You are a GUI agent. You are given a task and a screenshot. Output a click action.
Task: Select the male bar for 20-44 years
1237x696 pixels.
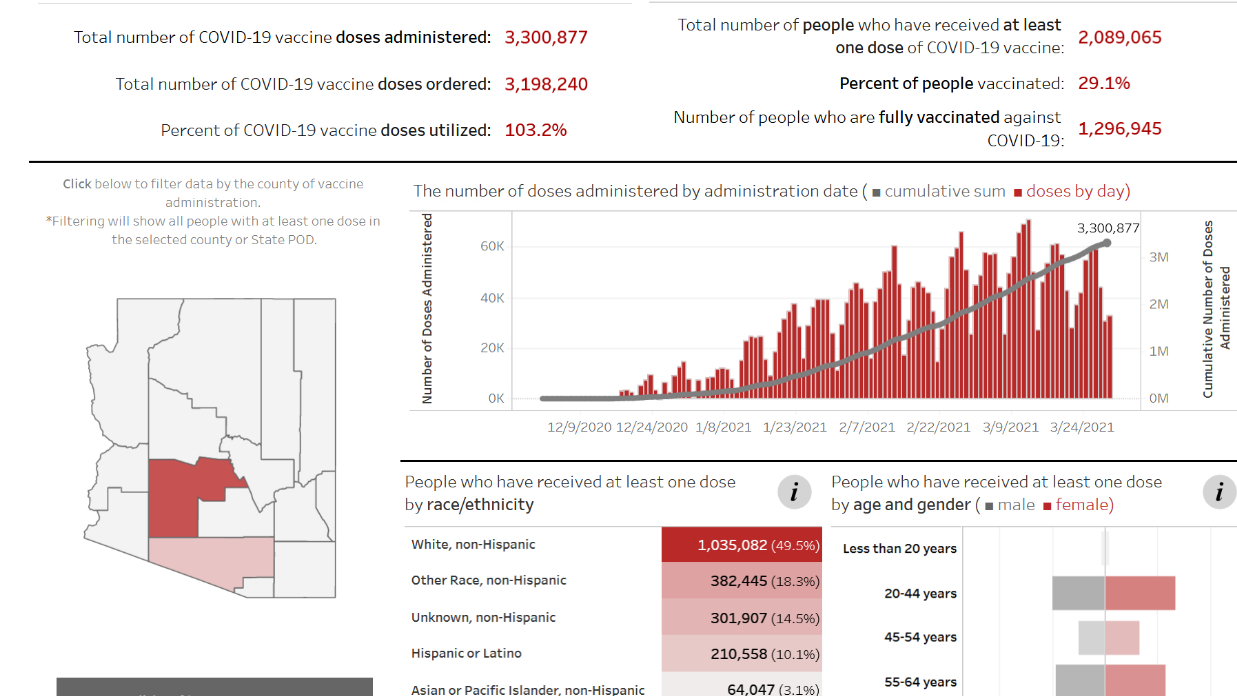1078,593
